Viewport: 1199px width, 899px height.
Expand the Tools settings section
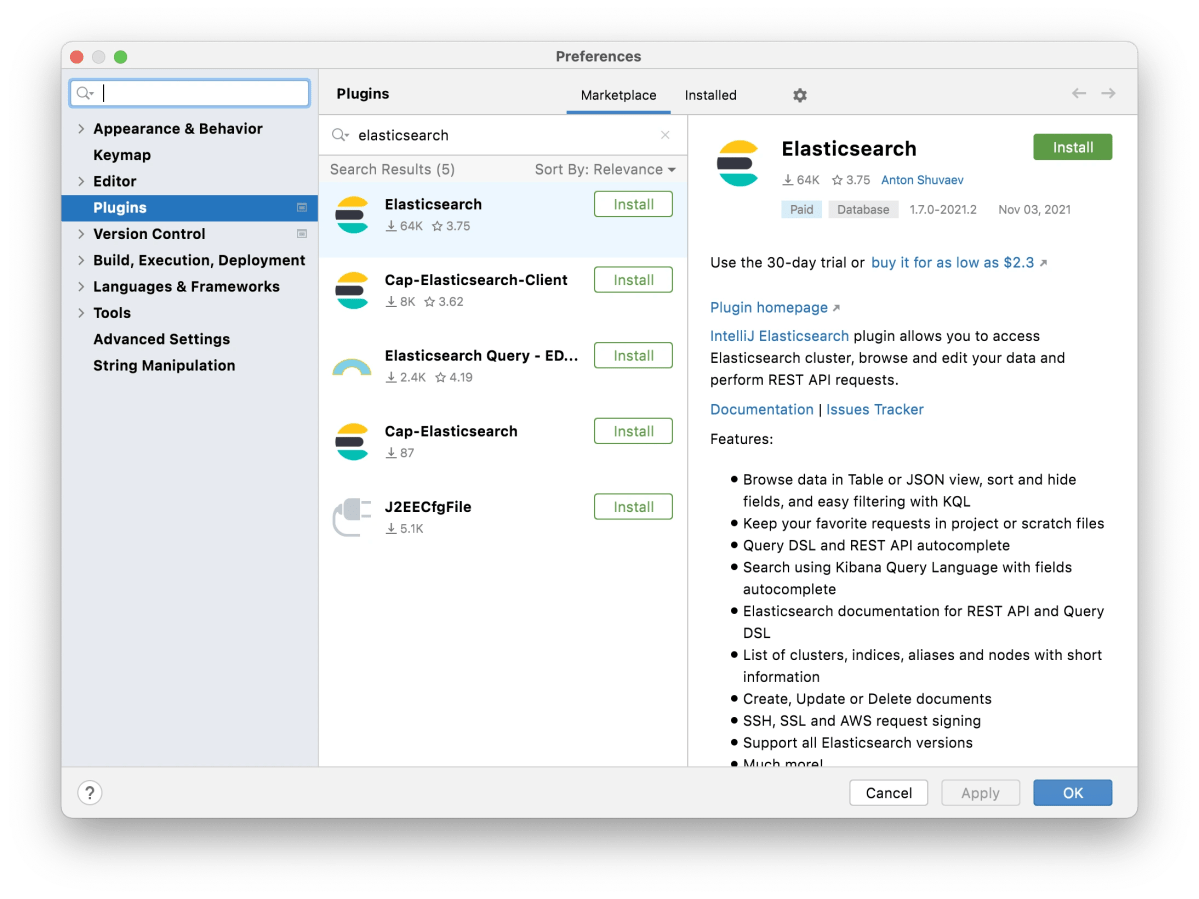tap(81, 313)
